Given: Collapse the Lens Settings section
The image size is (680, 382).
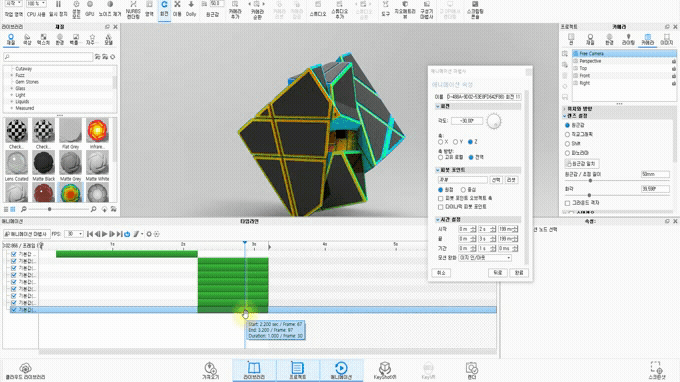Looking at the screenshot, I should coord(565,116).
